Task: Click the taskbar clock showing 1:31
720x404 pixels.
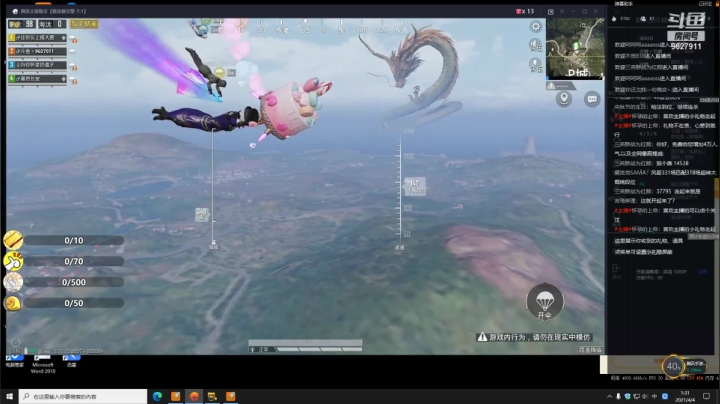Action: coord(685,396)
